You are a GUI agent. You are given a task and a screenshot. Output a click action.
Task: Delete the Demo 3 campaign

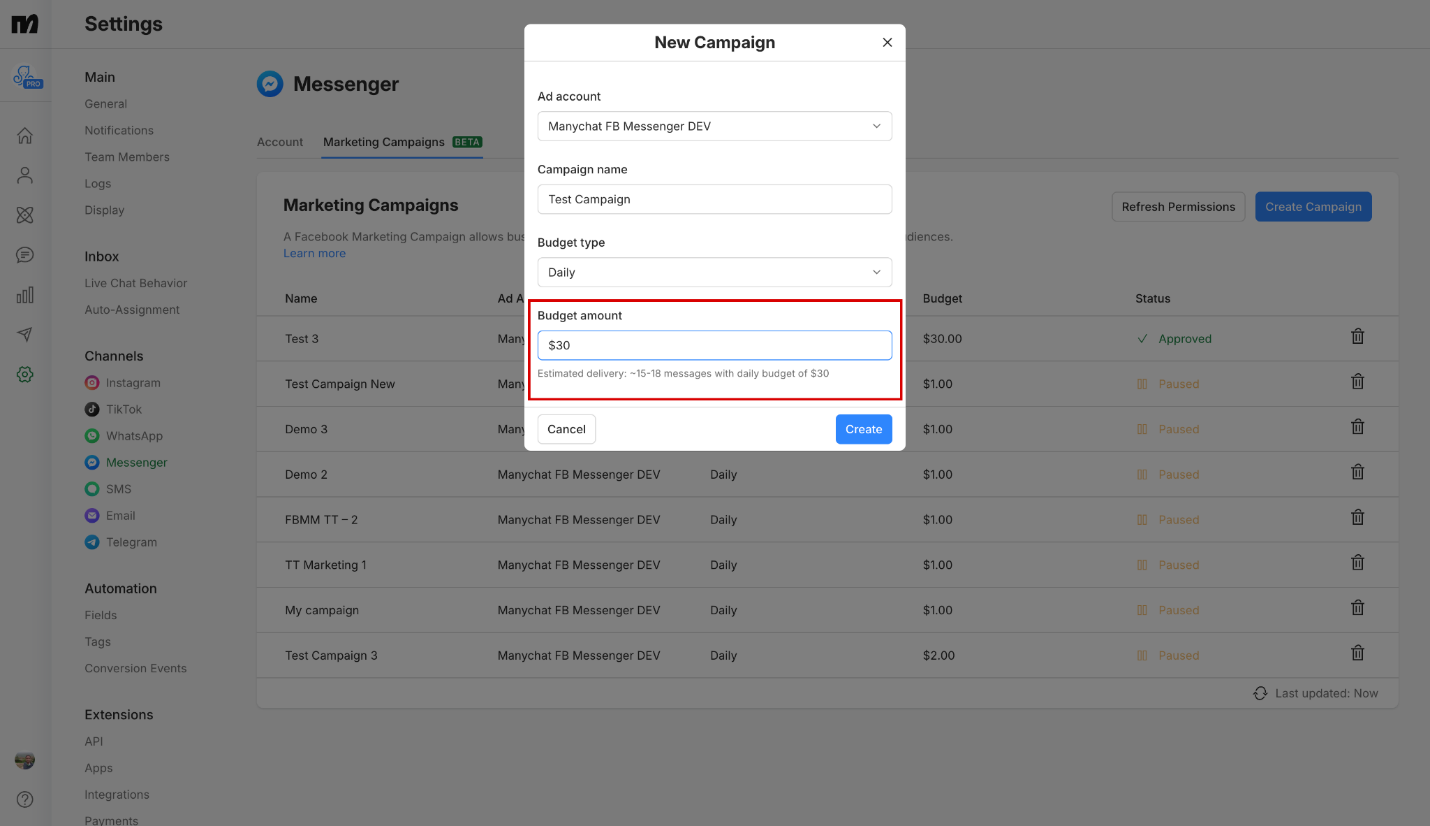tap(1357, 426)
